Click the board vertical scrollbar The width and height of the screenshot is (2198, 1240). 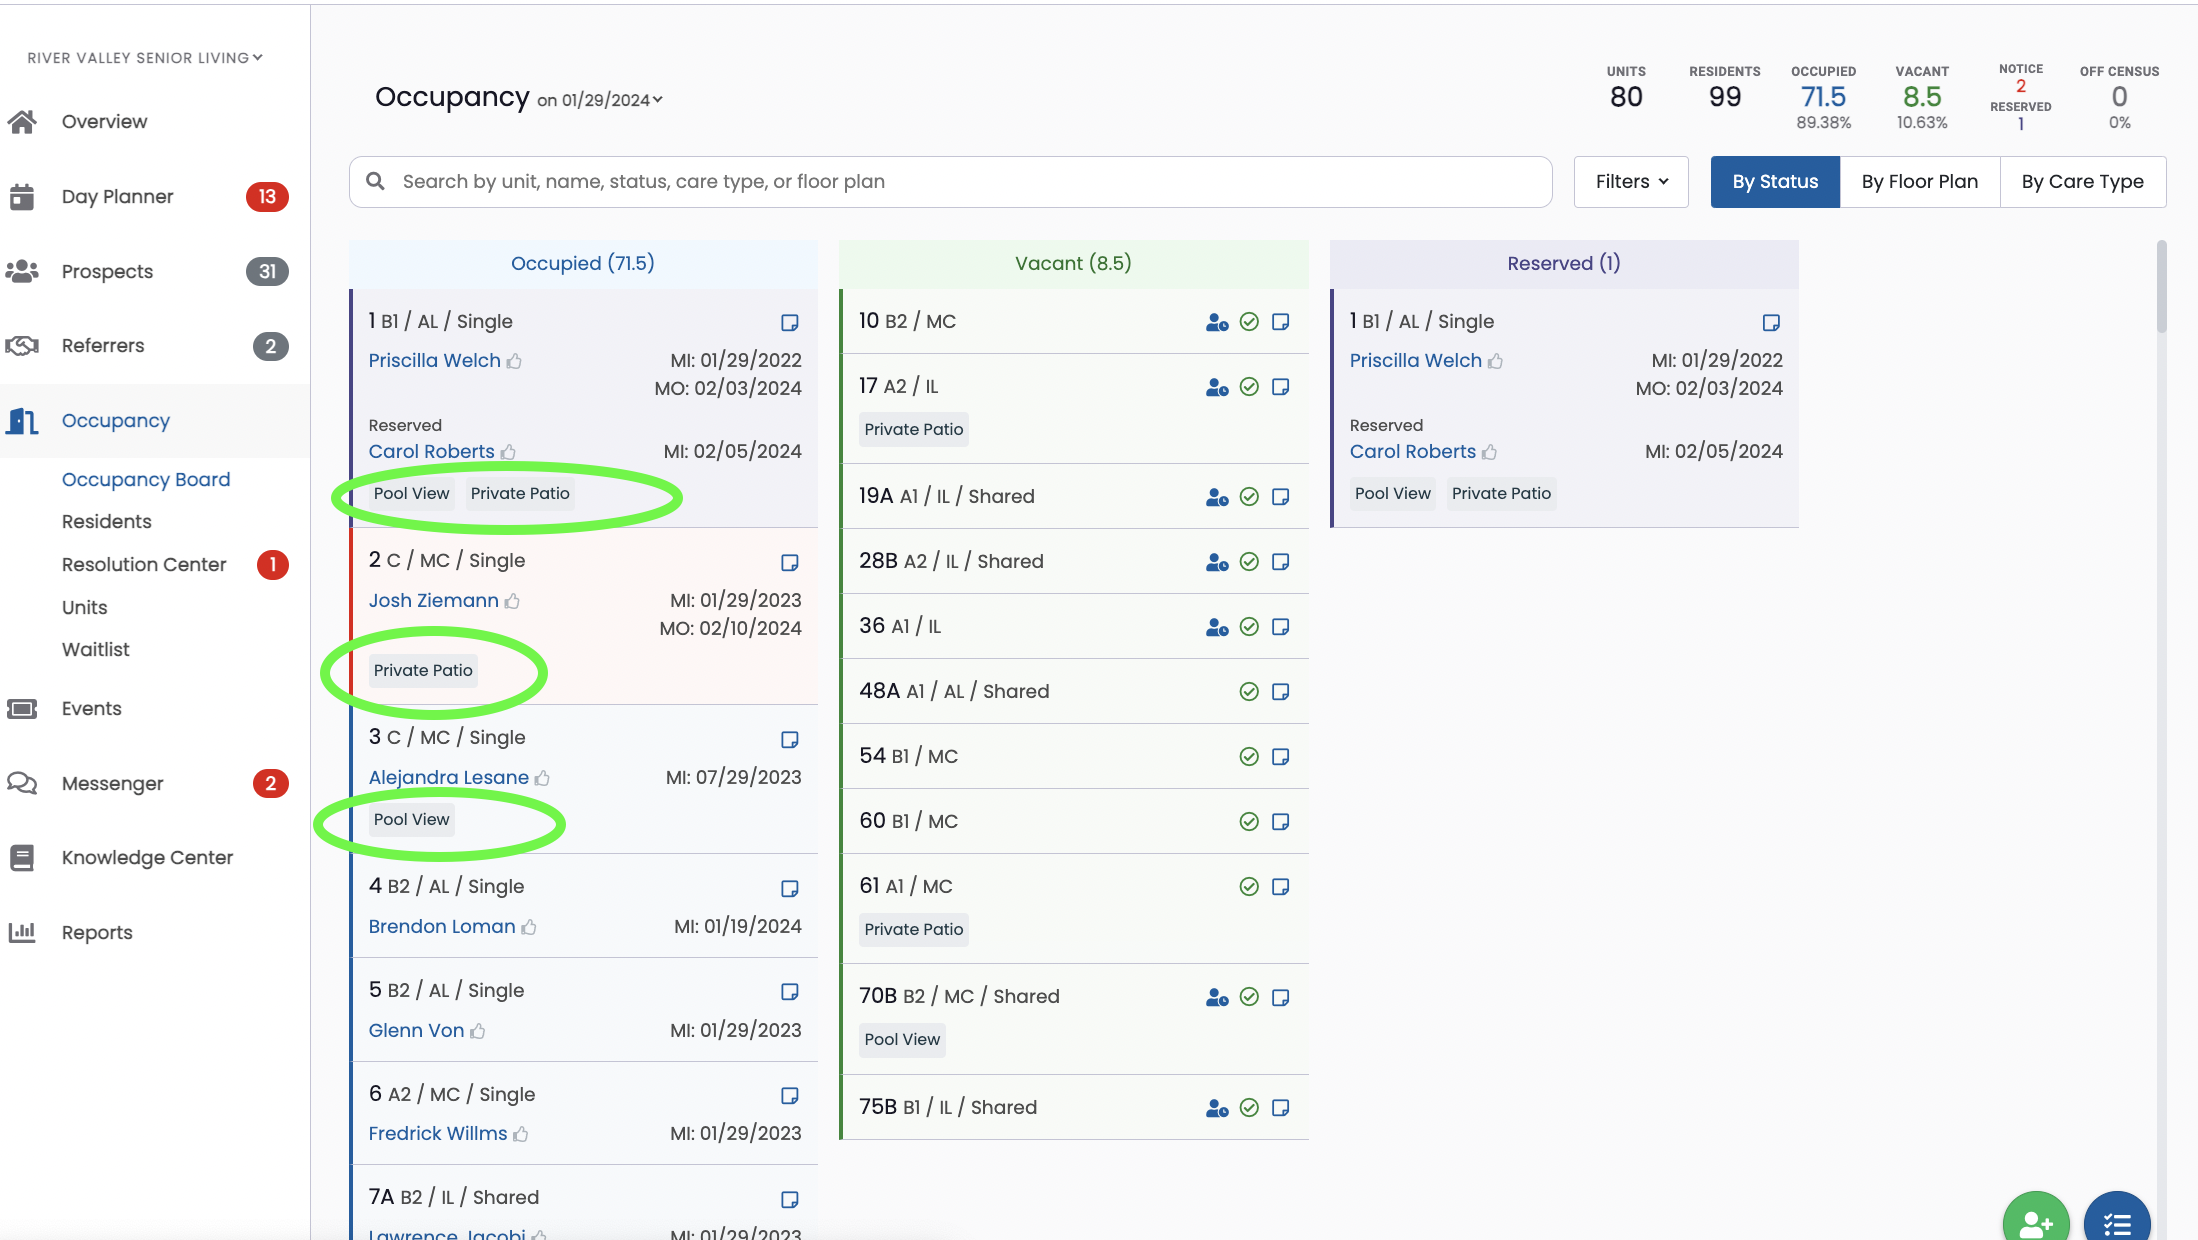pos(2161,286)
